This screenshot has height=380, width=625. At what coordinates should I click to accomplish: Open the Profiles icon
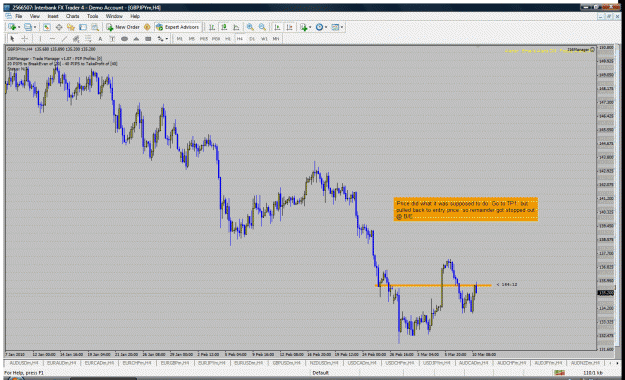(x=28, y=27)
